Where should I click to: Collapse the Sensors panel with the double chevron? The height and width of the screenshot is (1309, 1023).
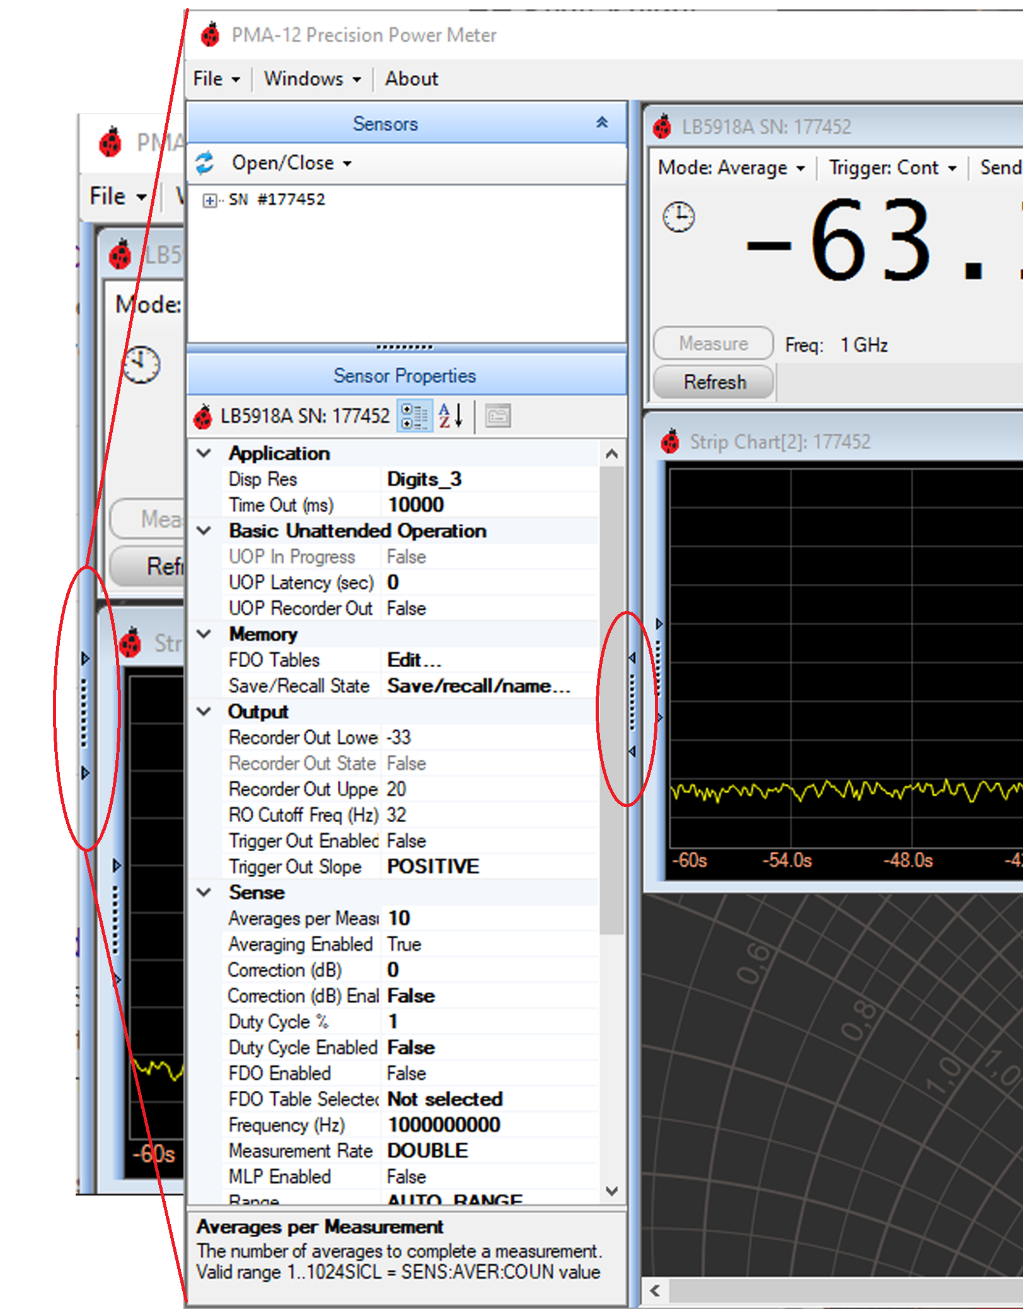602,123
